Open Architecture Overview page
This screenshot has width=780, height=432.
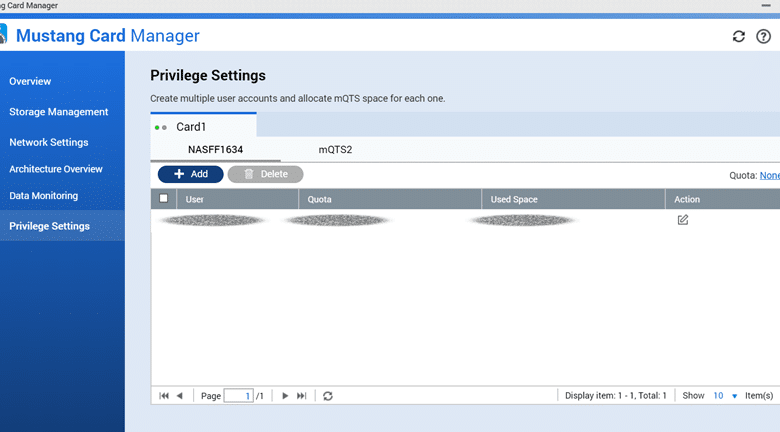[x=56, y=169]
